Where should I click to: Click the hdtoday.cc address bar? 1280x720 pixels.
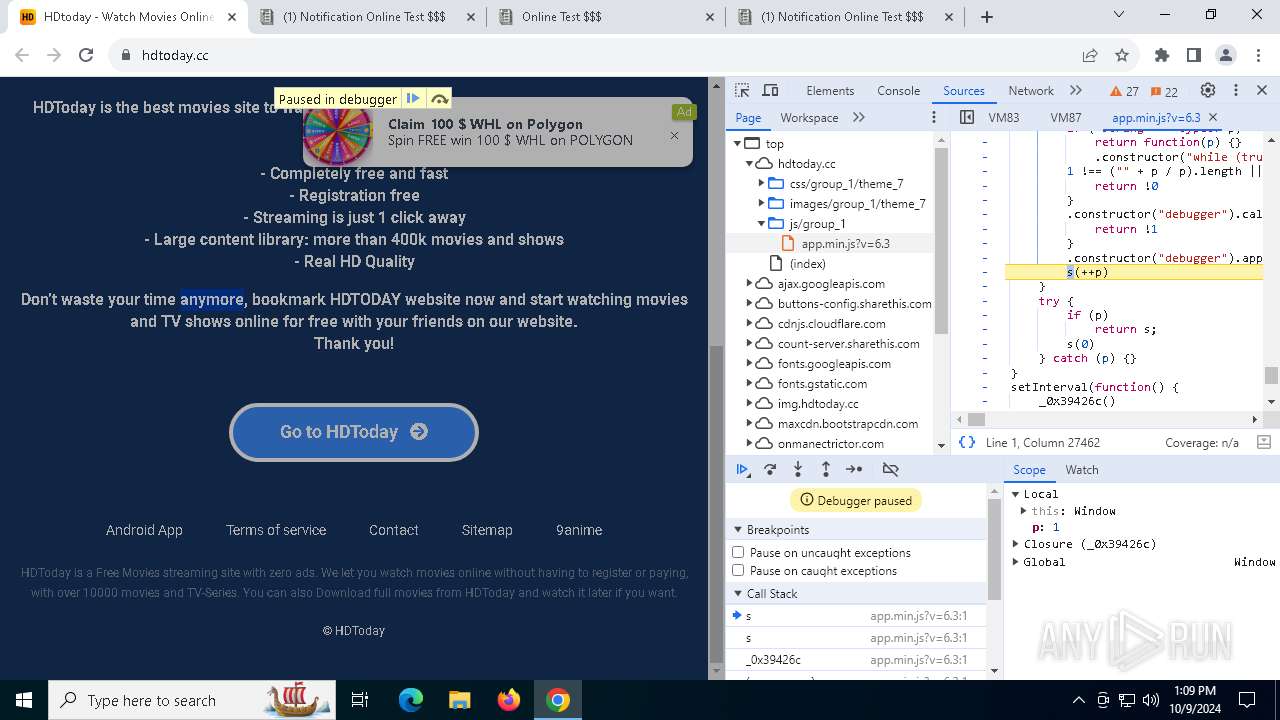click(590, 56)
